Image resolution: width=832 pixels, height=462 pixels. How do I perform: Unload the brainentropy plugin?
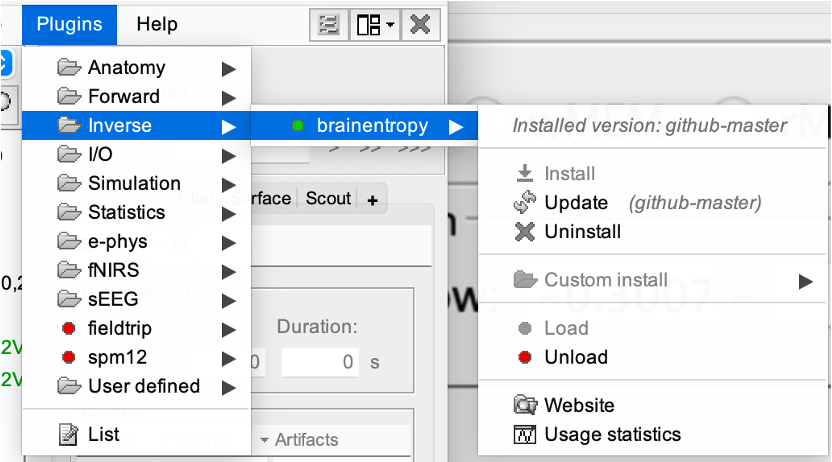point(576,357)
